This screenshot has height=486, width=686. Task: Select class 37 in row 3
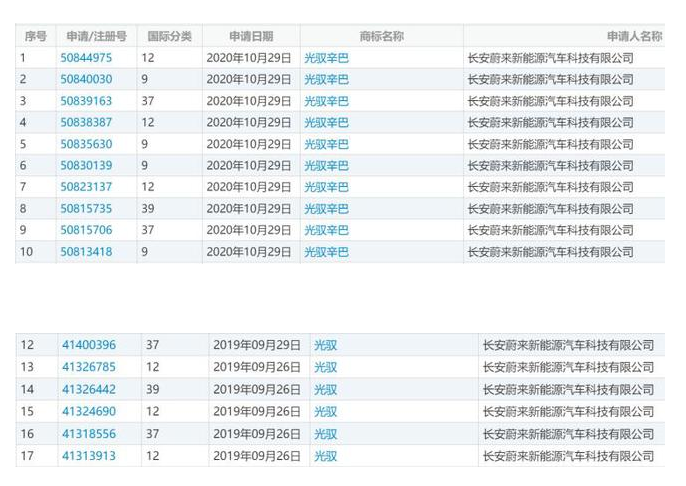(x=148, y=101)
